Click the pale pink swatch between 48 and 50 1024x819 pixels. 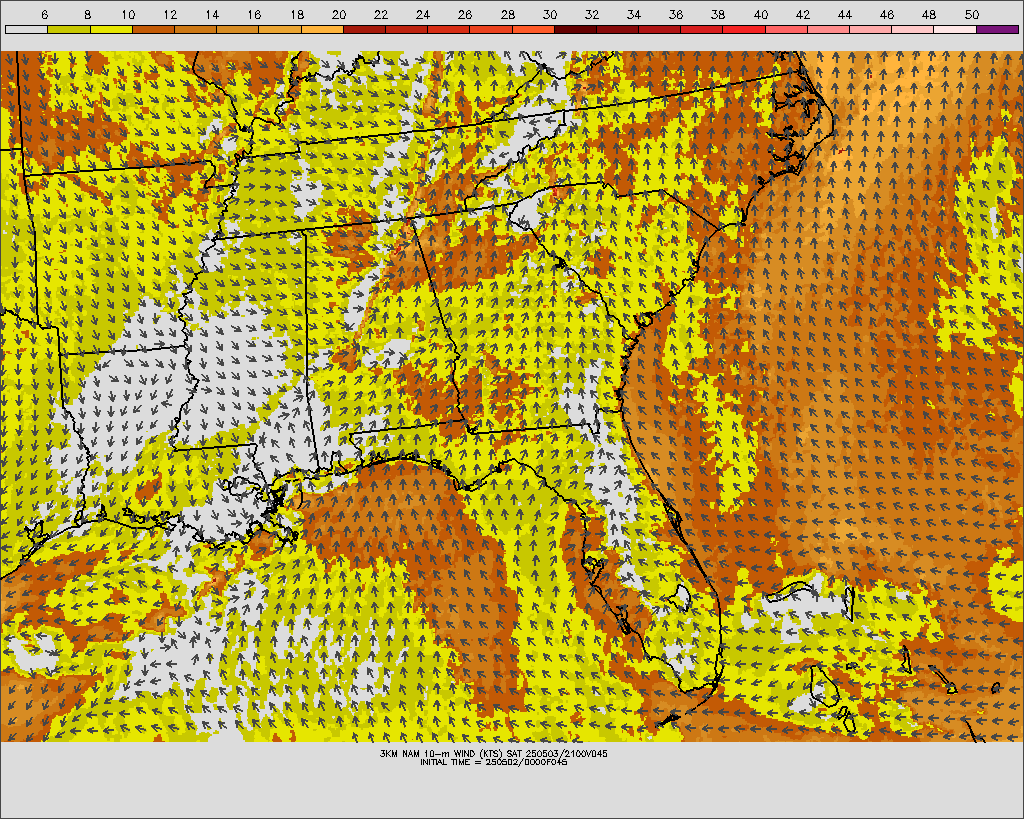pos(955,29)
